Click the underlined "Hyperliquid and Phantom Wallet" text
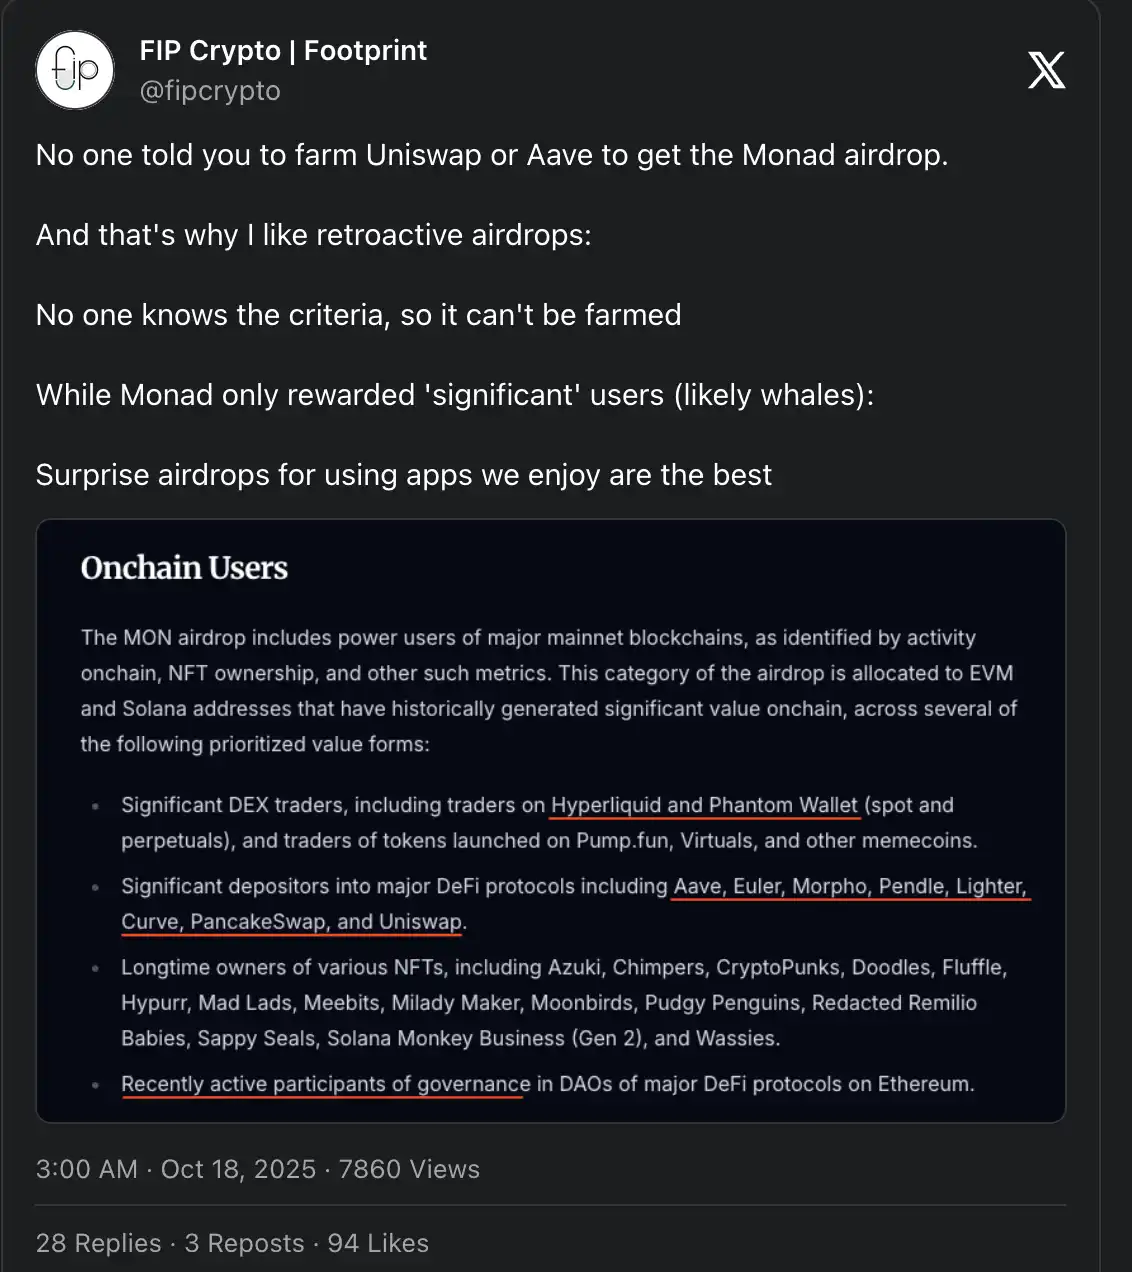This screenshot has height=1272, width=1132. [704, 805]
